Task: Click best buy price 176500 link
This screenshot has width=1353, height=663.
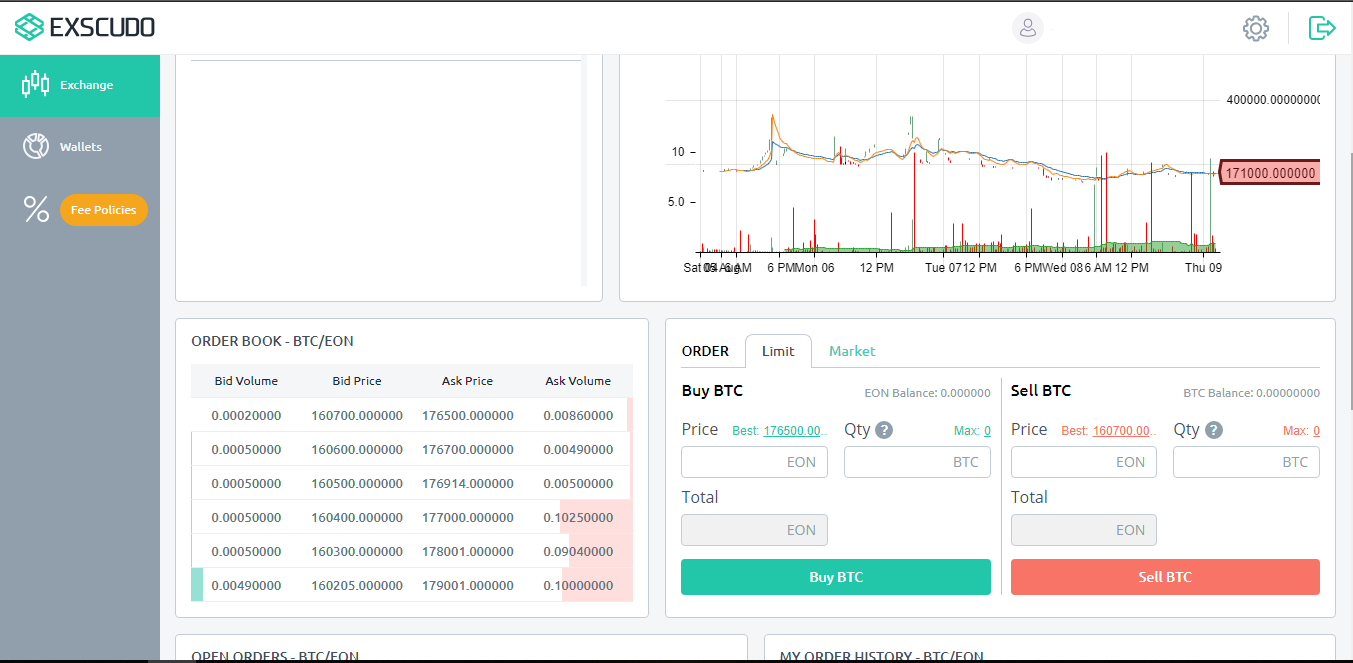Action: (795, 431)
